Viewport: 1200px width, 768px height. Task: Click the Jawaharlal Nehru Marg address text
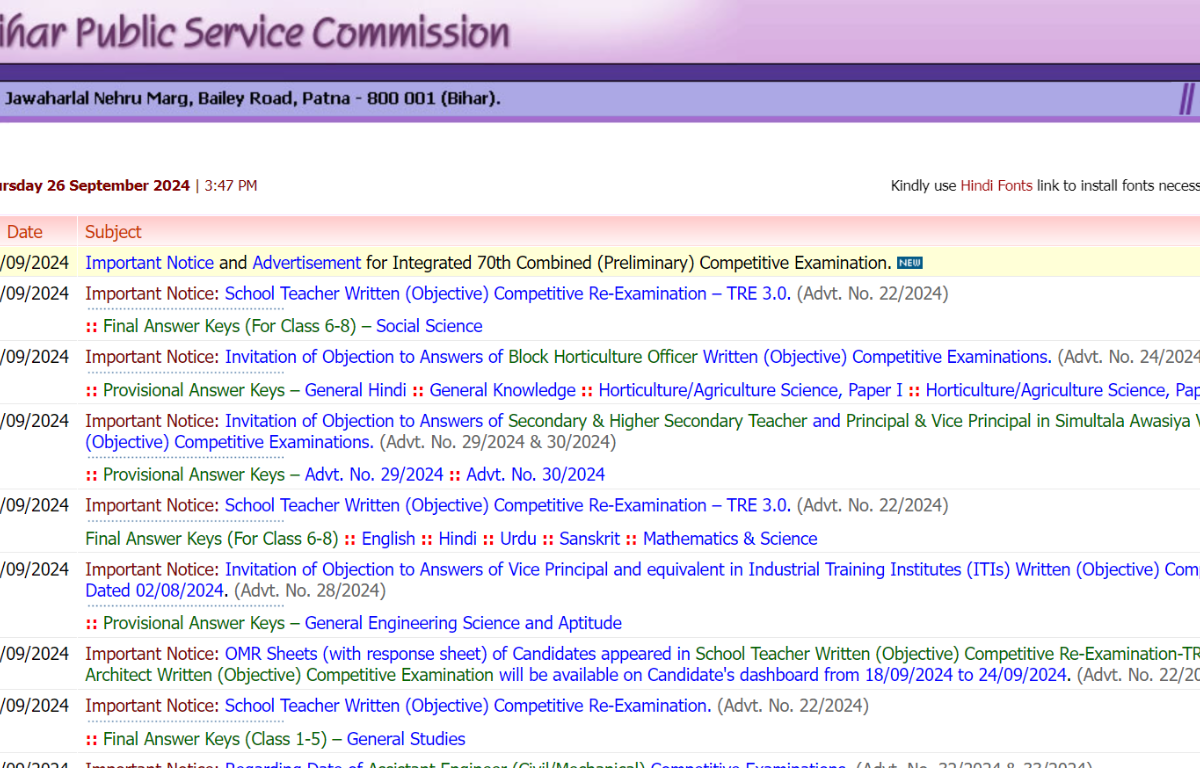pos(252,99)
